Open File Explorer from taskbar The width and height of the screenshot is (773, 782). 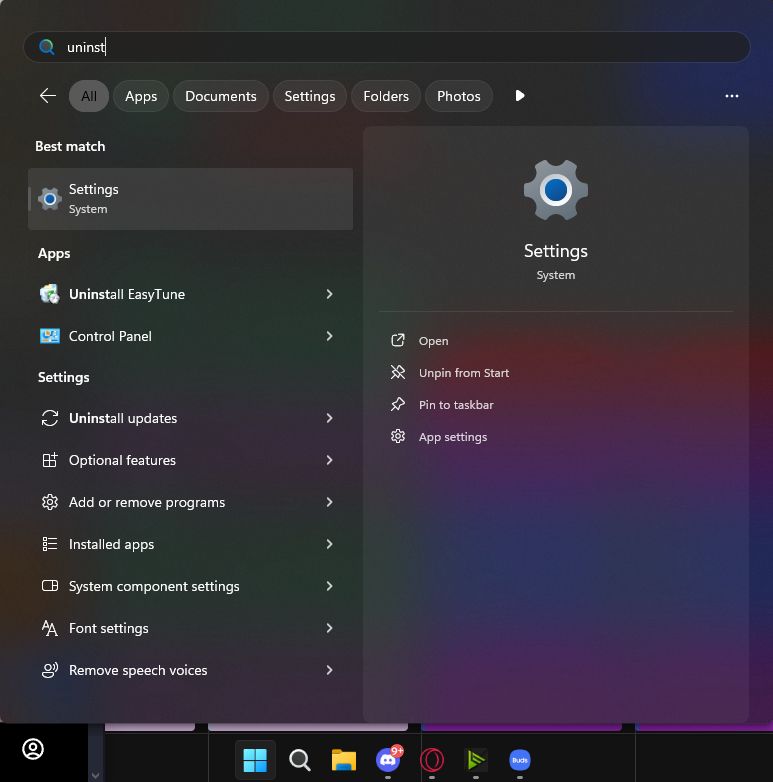[x=344, y=760]
